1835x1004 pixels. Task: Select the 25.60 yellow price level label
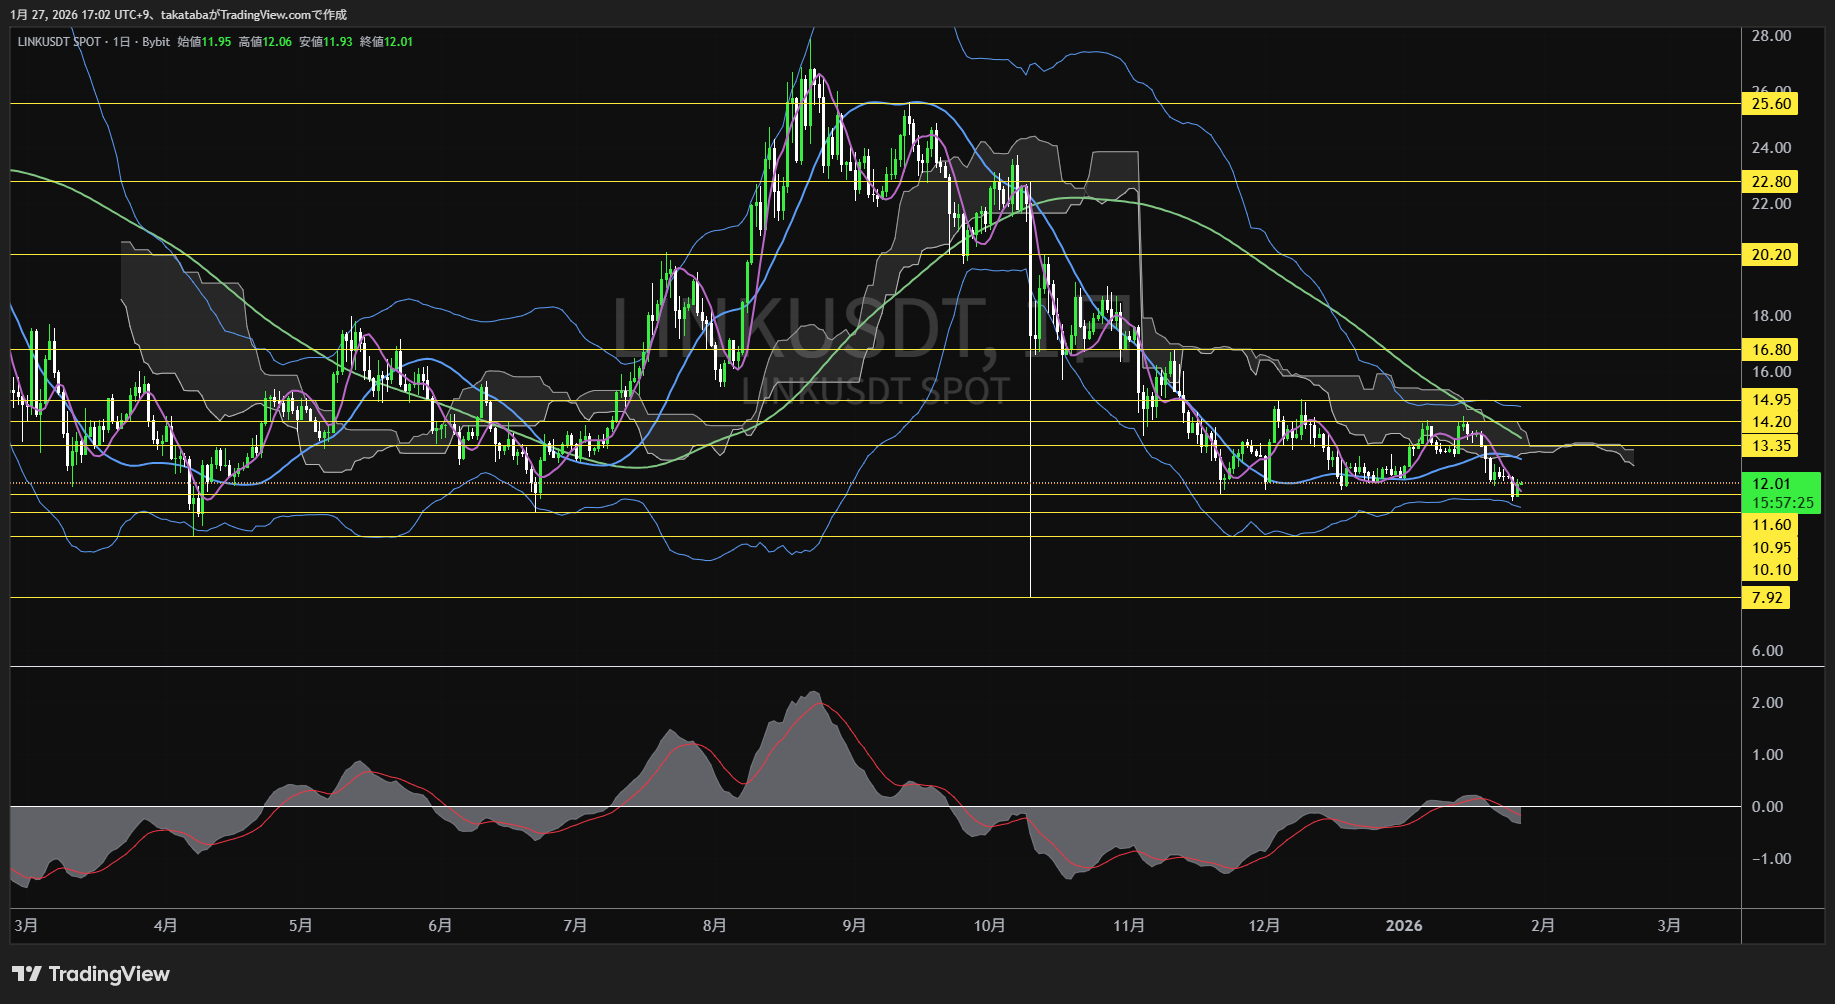click(1770, 104)
